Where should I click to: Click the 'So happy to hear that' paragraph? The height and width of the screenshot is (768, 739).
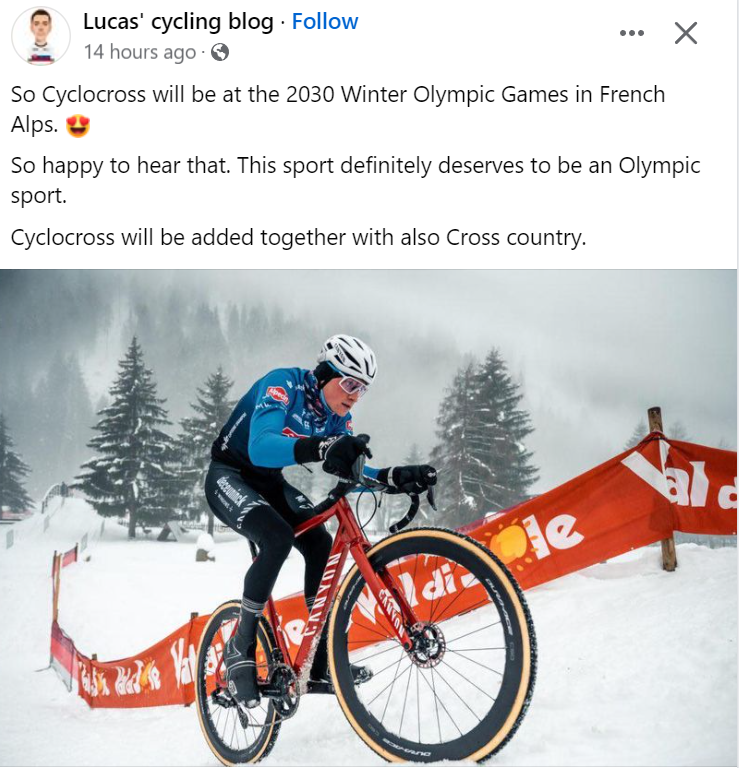point(356,180)
